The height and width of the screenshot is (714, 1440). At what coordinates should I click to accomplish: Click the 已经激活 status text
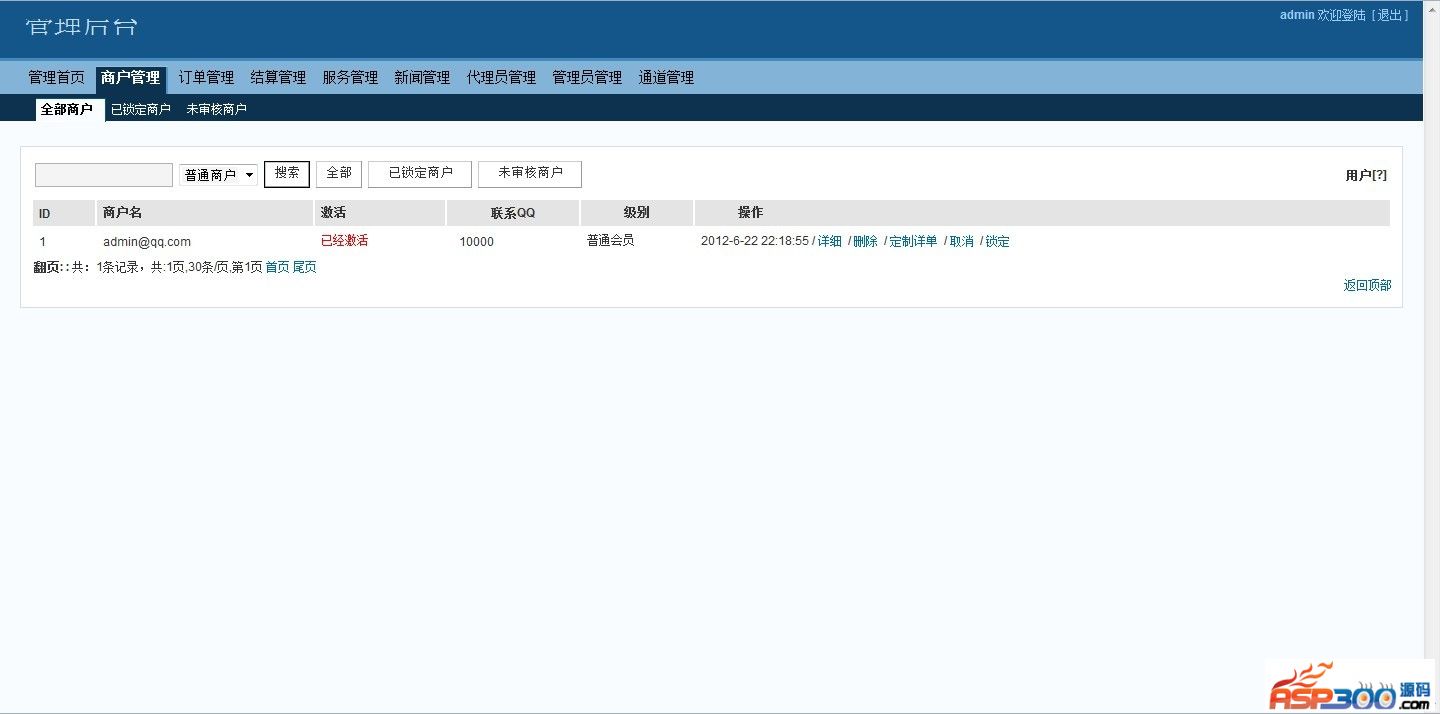pyautogui.click(x=344, y=241)
